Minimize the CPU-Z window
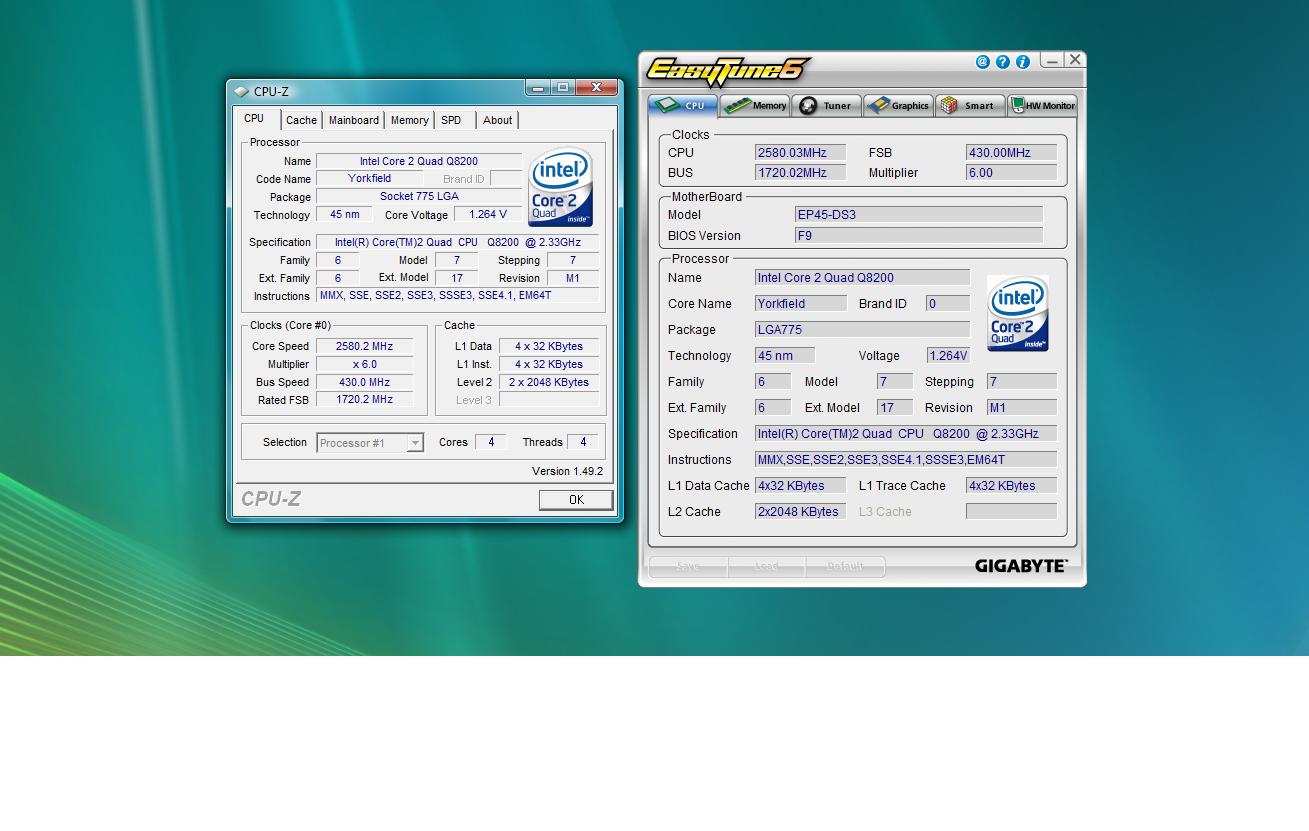1309x831 pixels. 538,88
